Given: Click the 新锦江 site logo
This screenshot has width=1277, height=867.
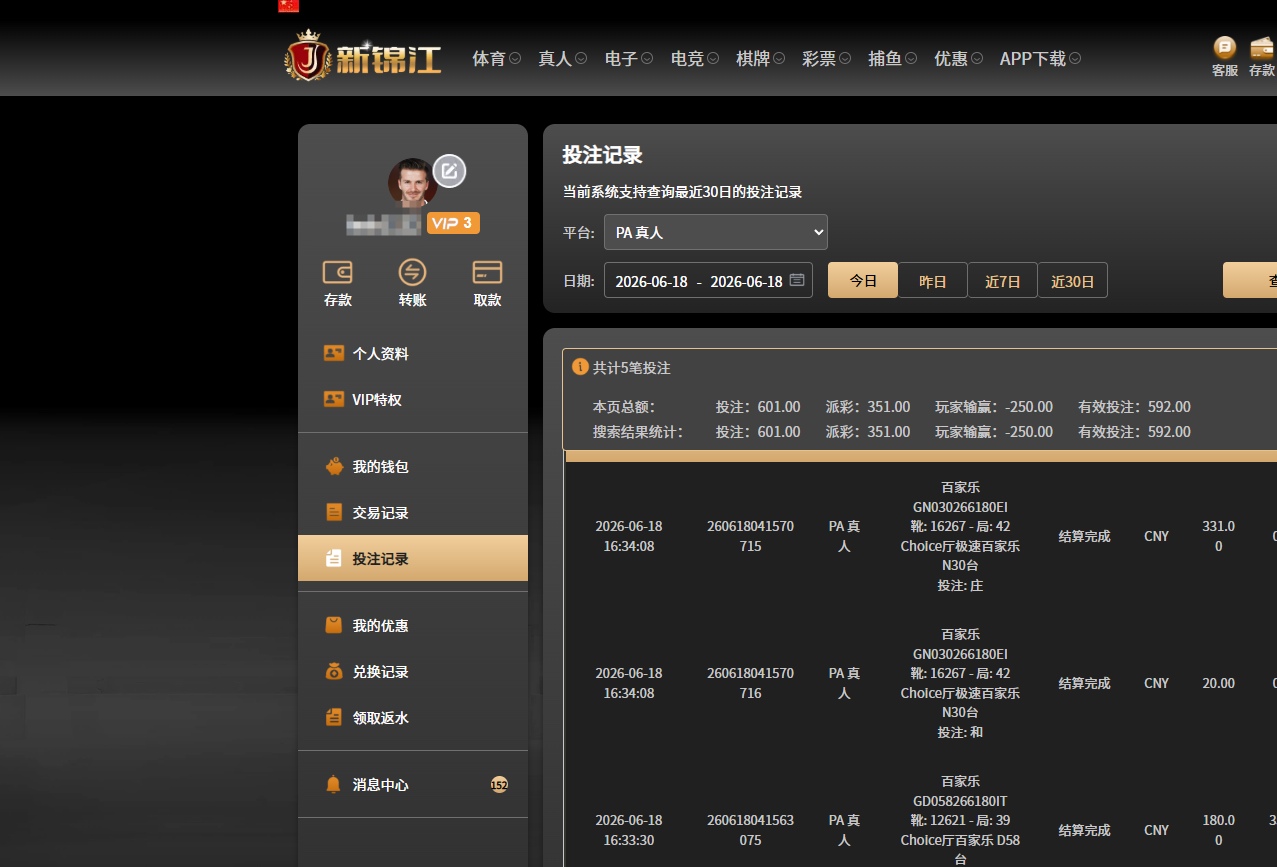Looking at the screenshot, I should point(363,56).
